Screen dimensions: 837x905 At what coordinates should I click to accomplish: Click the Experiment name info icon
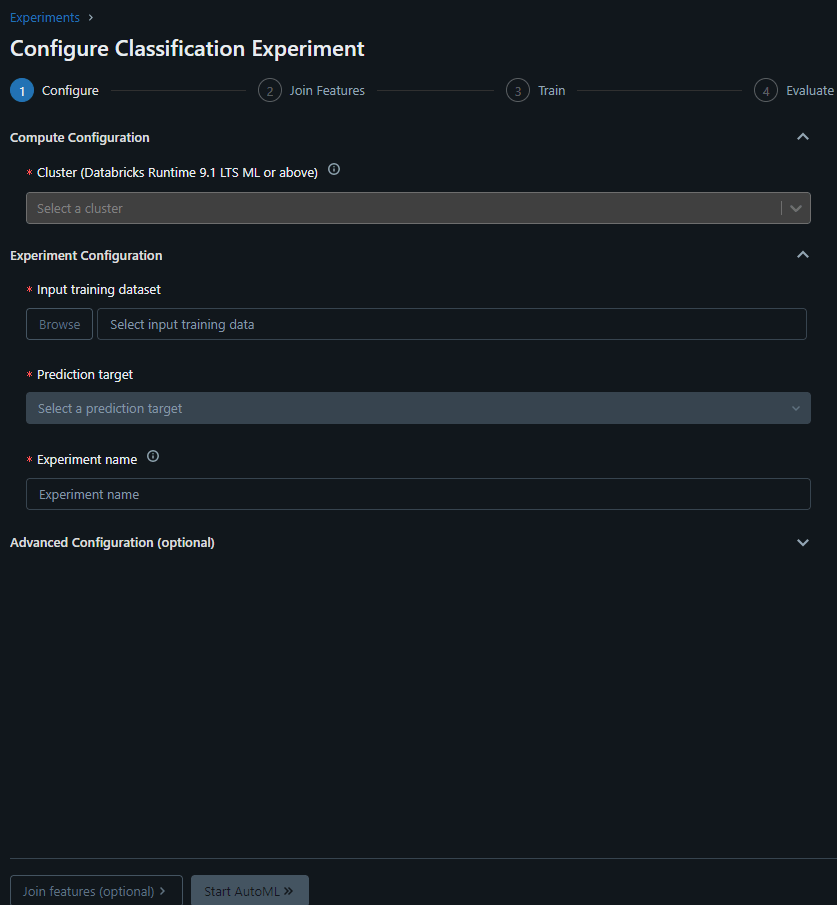pos(153,457)
